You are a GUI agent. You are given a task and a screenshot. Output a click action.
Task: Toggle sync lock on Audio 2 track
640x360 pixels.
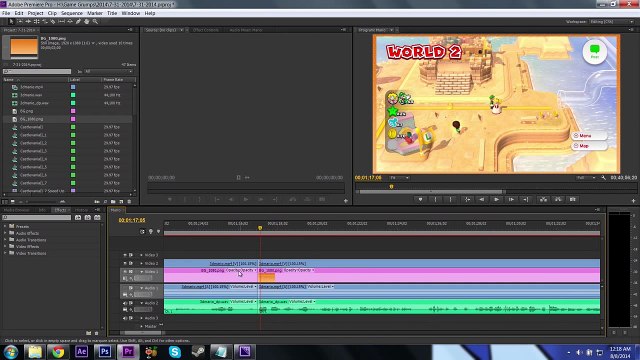(x=131, y=303)
